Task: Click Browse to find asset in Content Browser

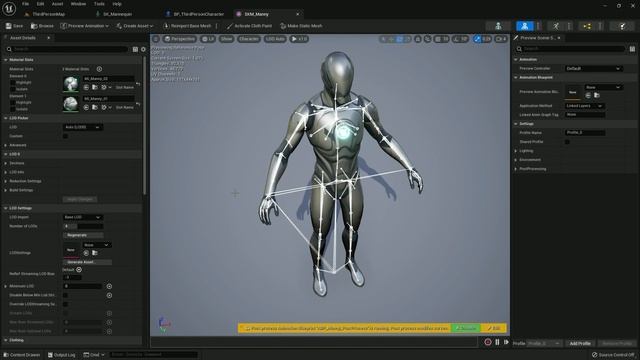Action: tap(42, 26)
